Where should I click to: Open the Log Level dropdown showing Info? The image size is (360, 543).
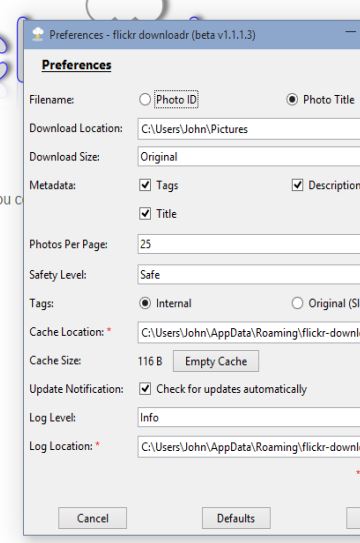point(249,417)
